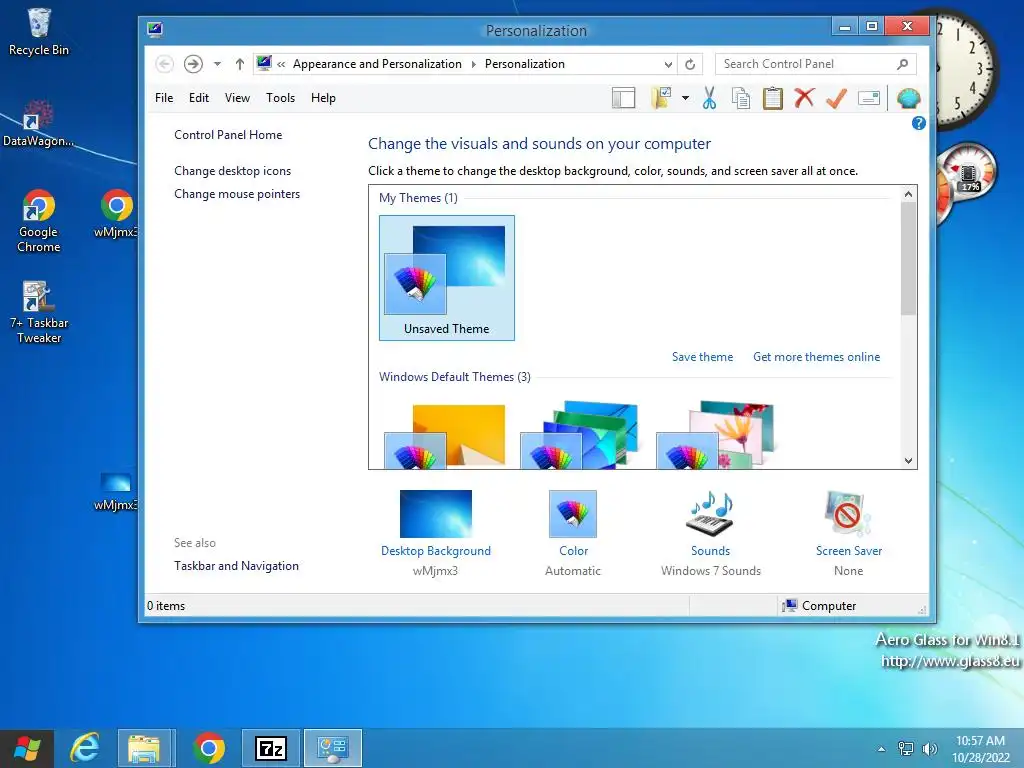Click the search magnifier icon
This screenshot has height=768, width=1024.
pyautogui.click(x=903, y=64)
